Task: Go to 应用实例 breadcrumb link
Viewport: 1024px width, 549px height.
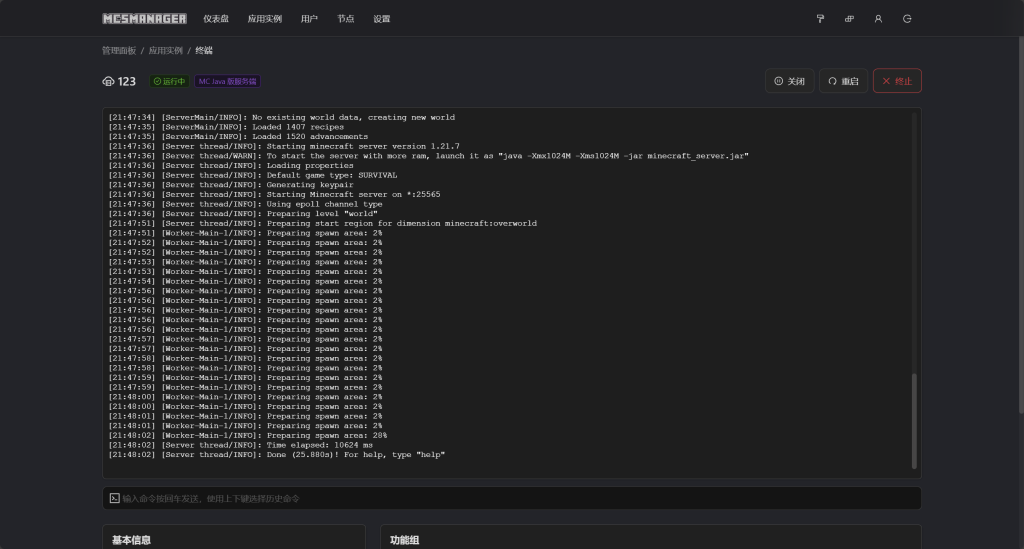Action: [x=165, y=50]
